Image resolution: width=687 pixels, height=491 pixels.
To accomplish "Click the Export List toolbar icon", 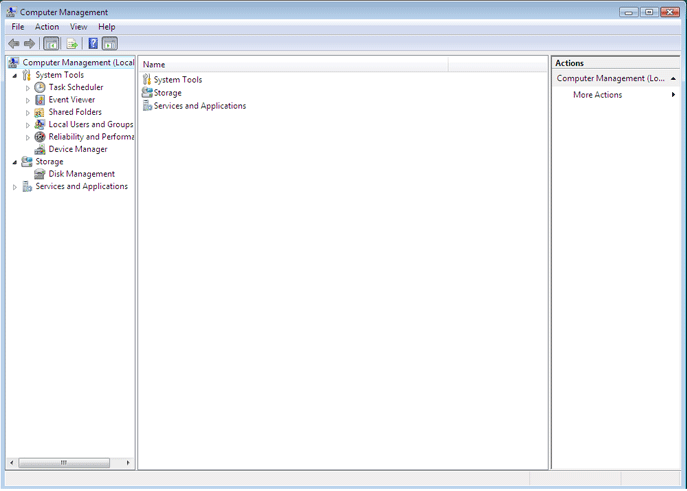I will [72, 43].
